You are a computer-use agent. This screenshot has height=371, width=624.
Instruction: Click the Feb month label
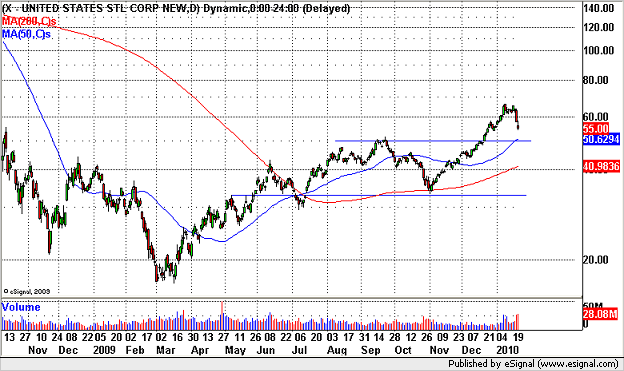[135, 350]
